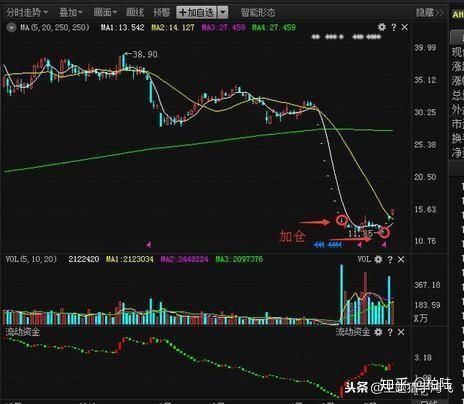Toggle 隐藏>> to hide side panel

coord(430,13)
